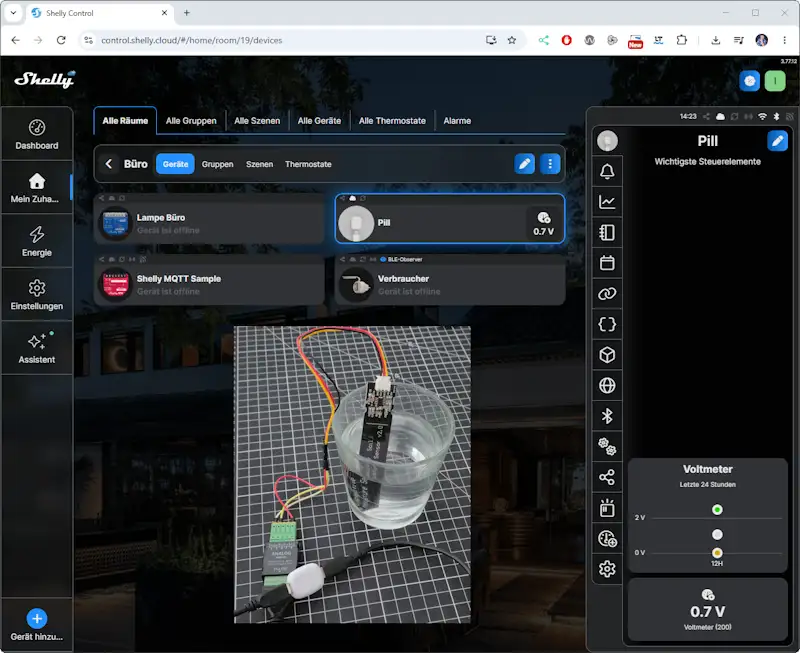Open the Pill clock-plus timer icon
Screen dimensions: 800x653
click(x=607, y=539)
